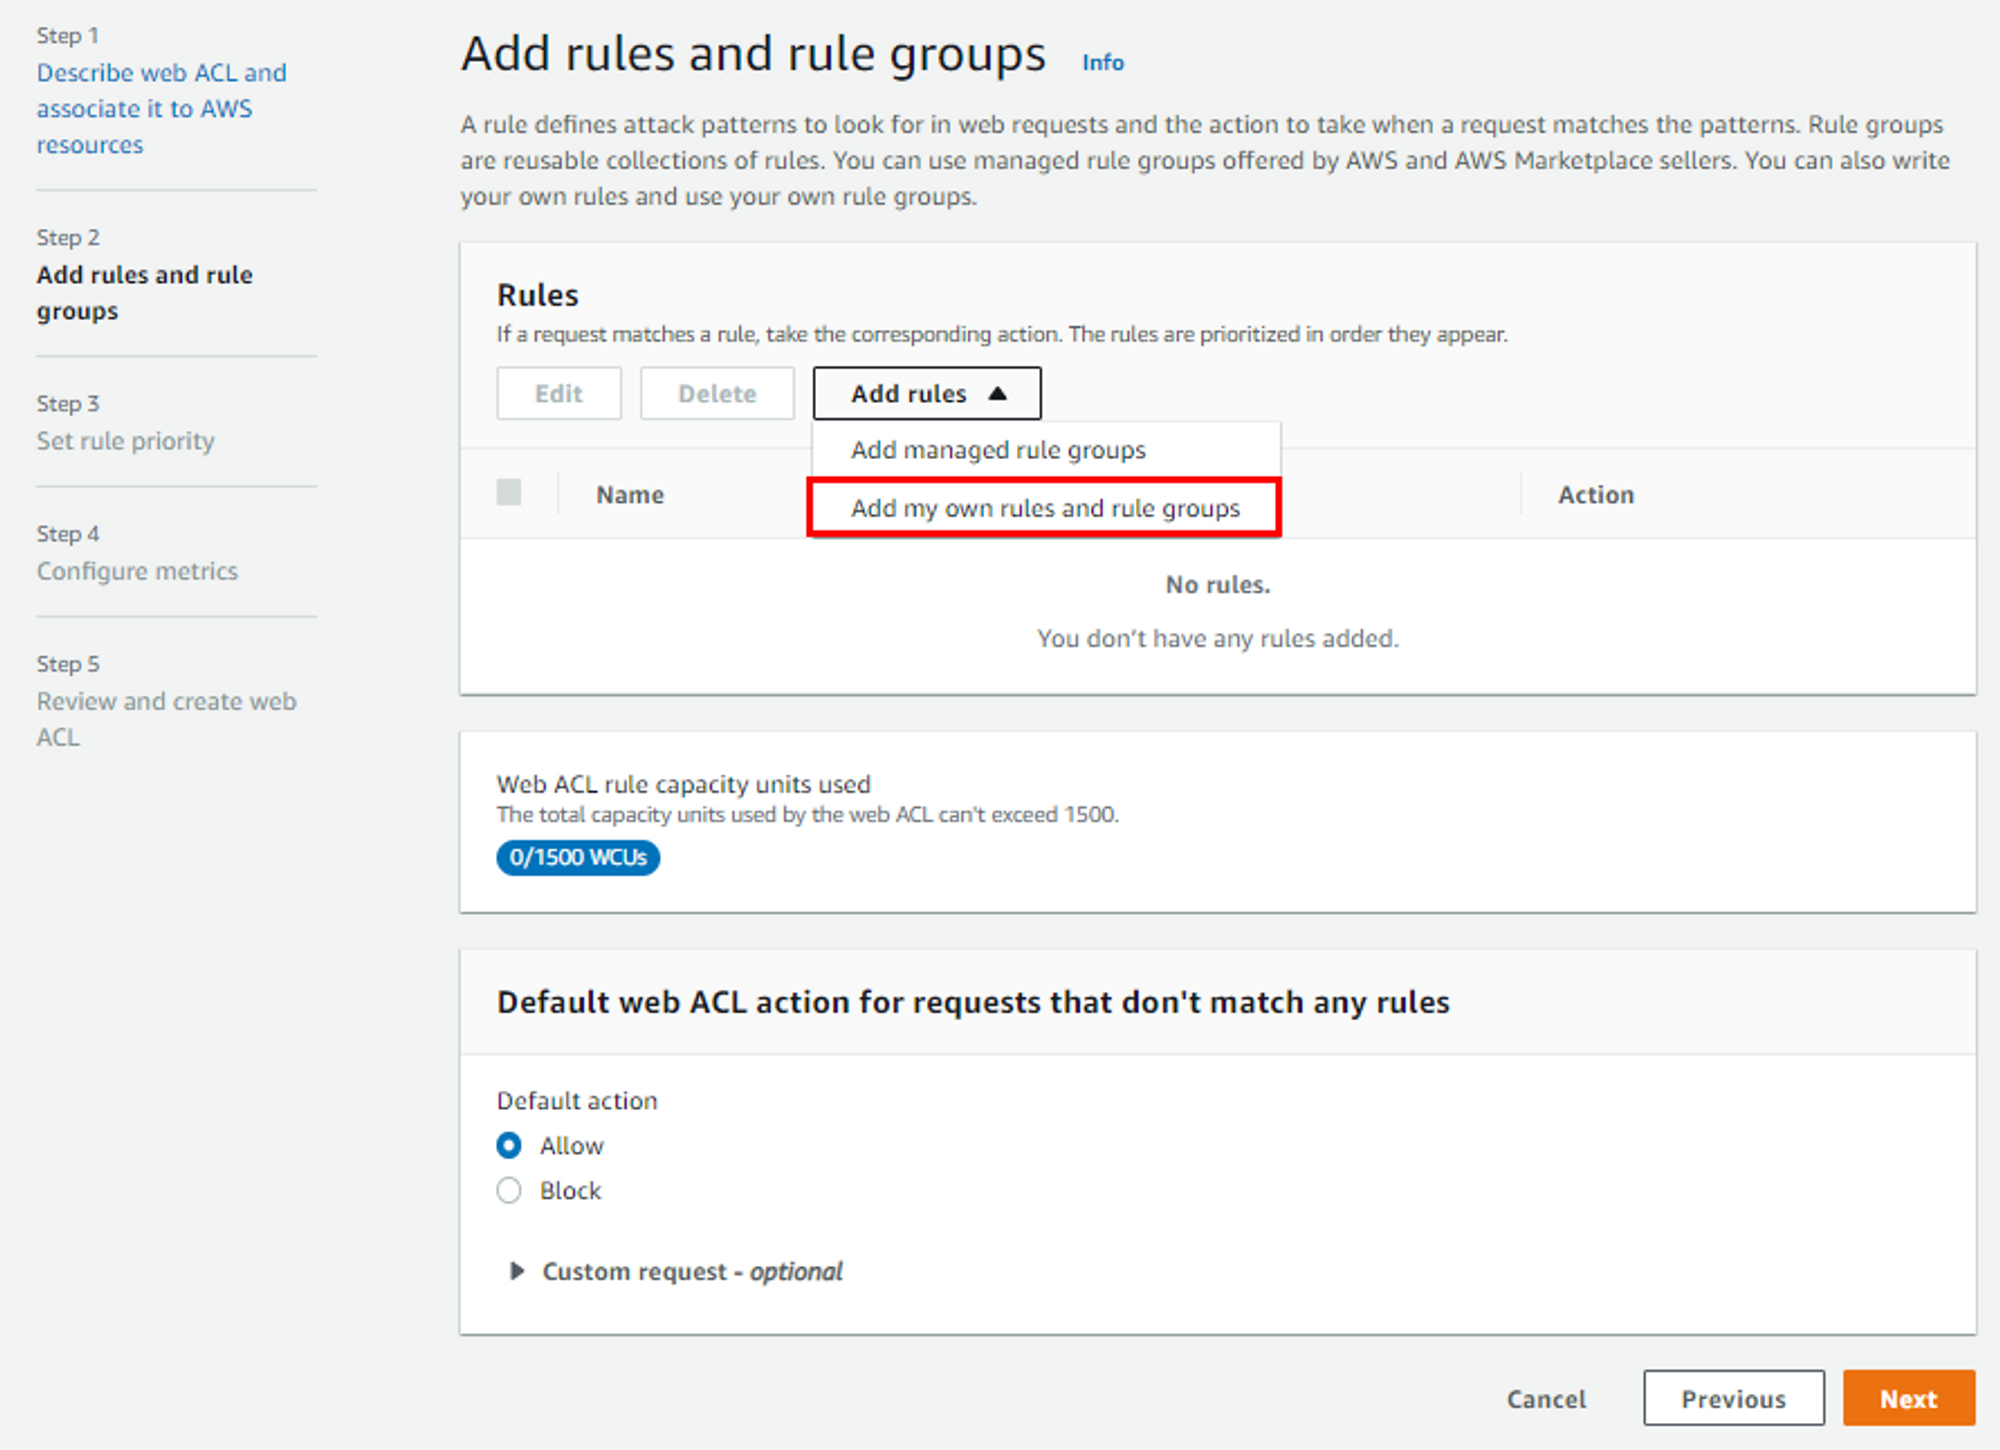Click the Delete rule button

717,393
